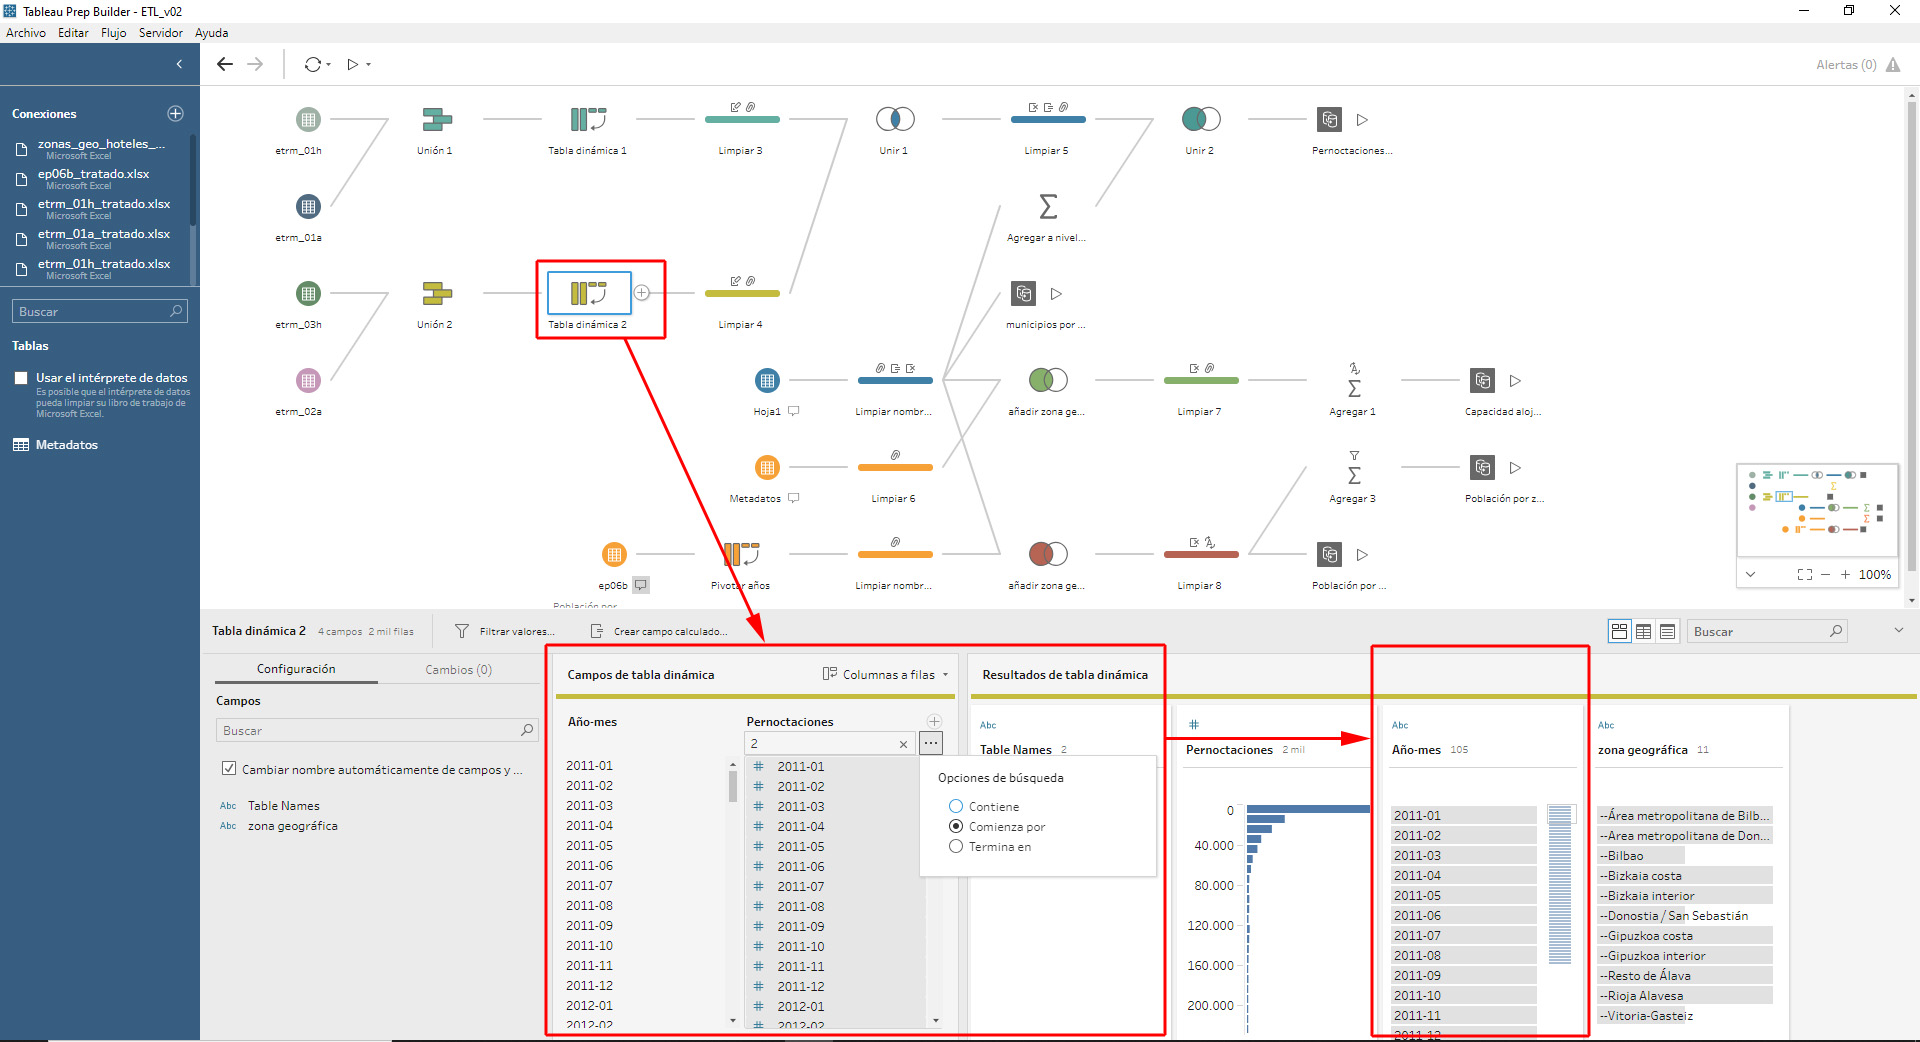Click the Tabla dinámica 2 pivot step icon

pos(588,293)
